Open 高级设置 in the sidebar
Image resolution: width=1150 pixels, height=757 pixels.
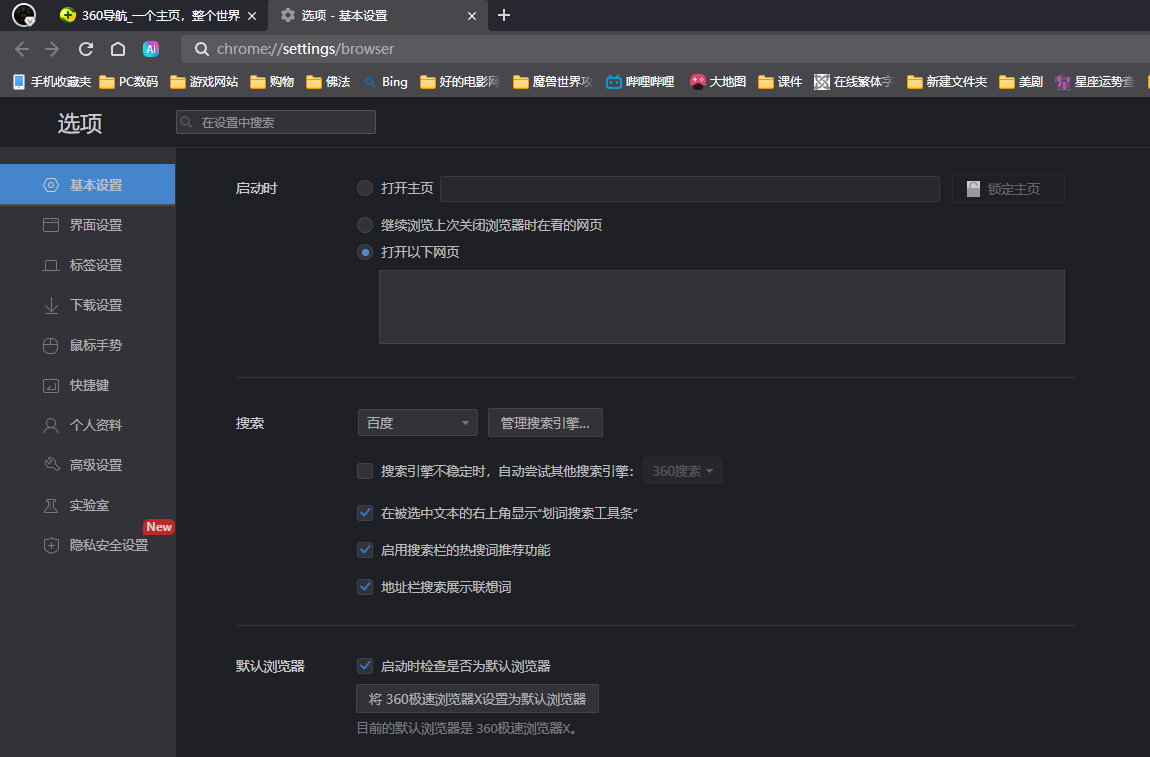click(90, 464)
